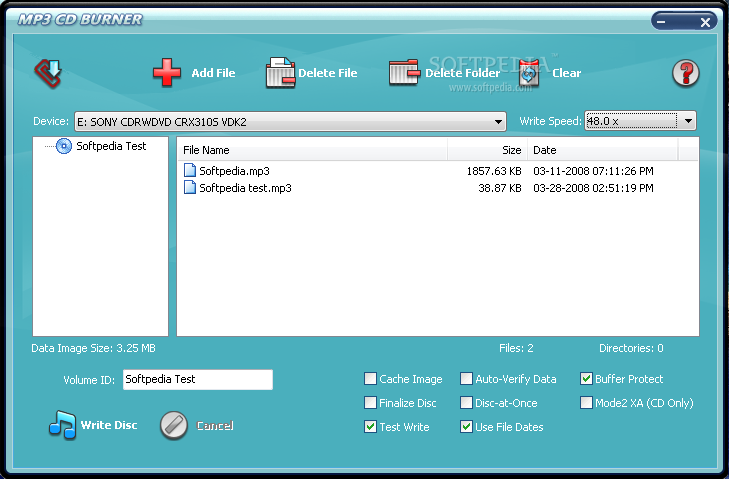Click the red plus Add File icon
Screen dimensions: 729x479
167,72
